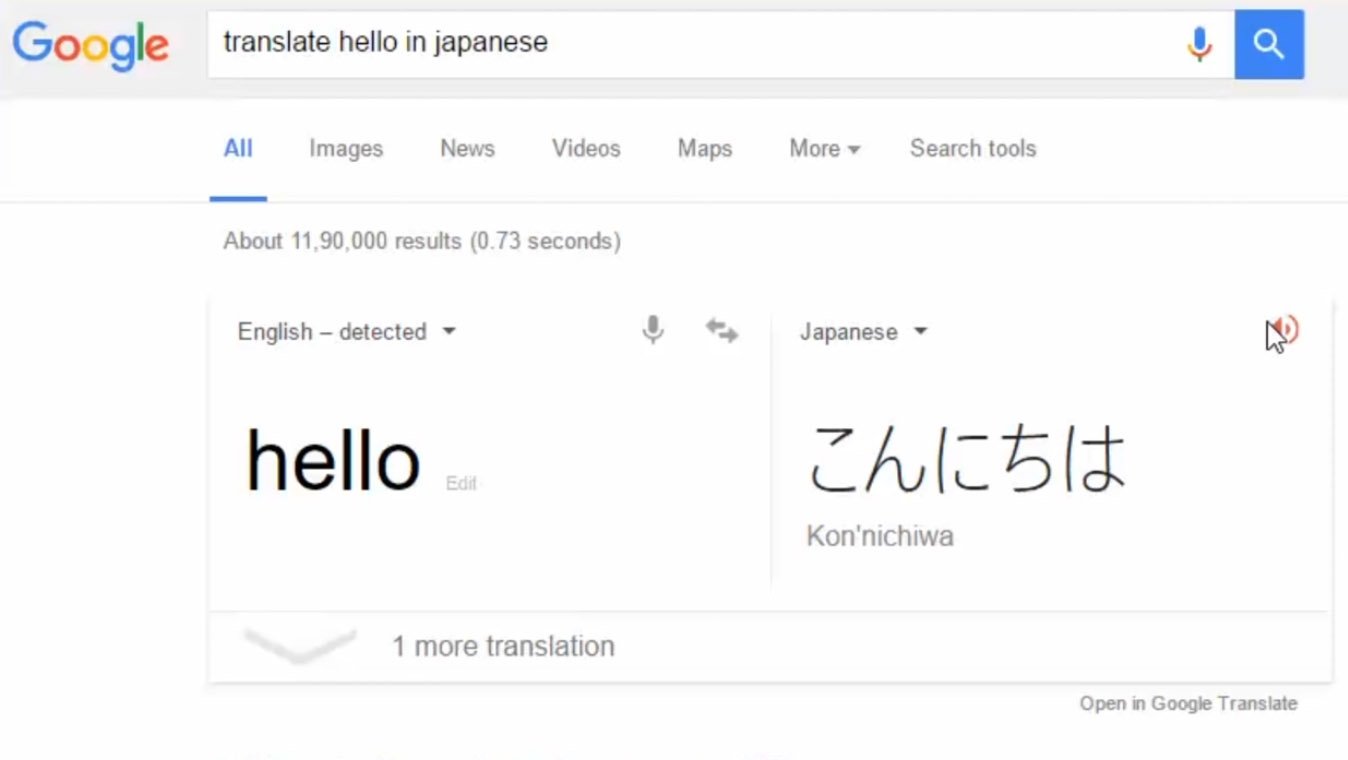The width and height of the screenshot is (1348, 760).
Task: Click the search query input field
Action: (690, 43)
